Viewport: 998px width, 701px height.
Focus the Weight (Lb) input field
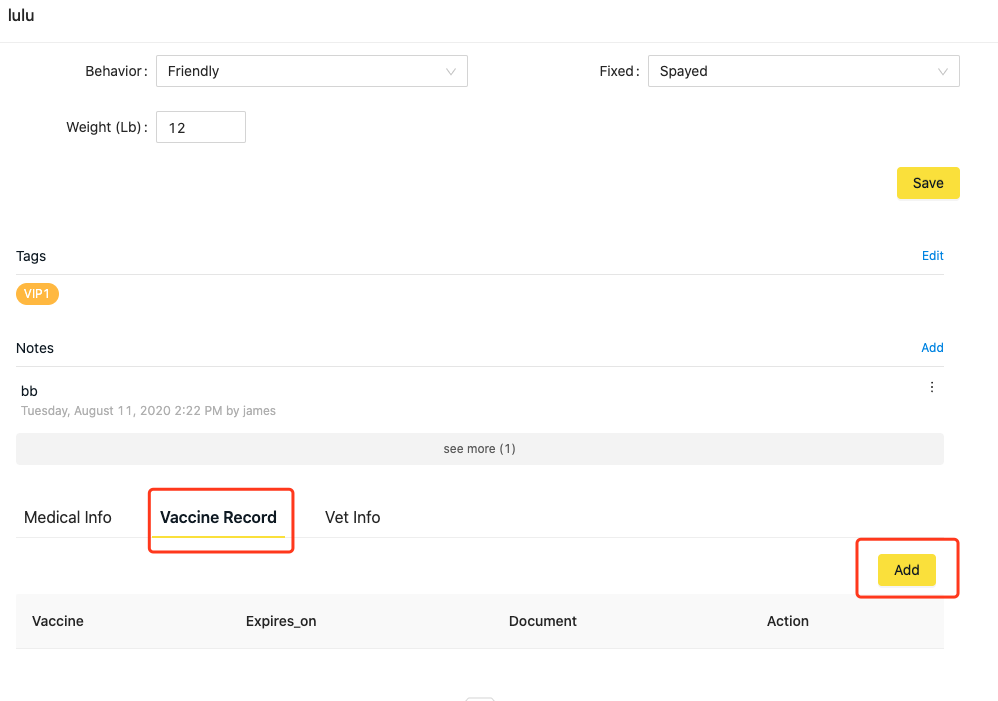pyautogui.click(x=200, y=127)
